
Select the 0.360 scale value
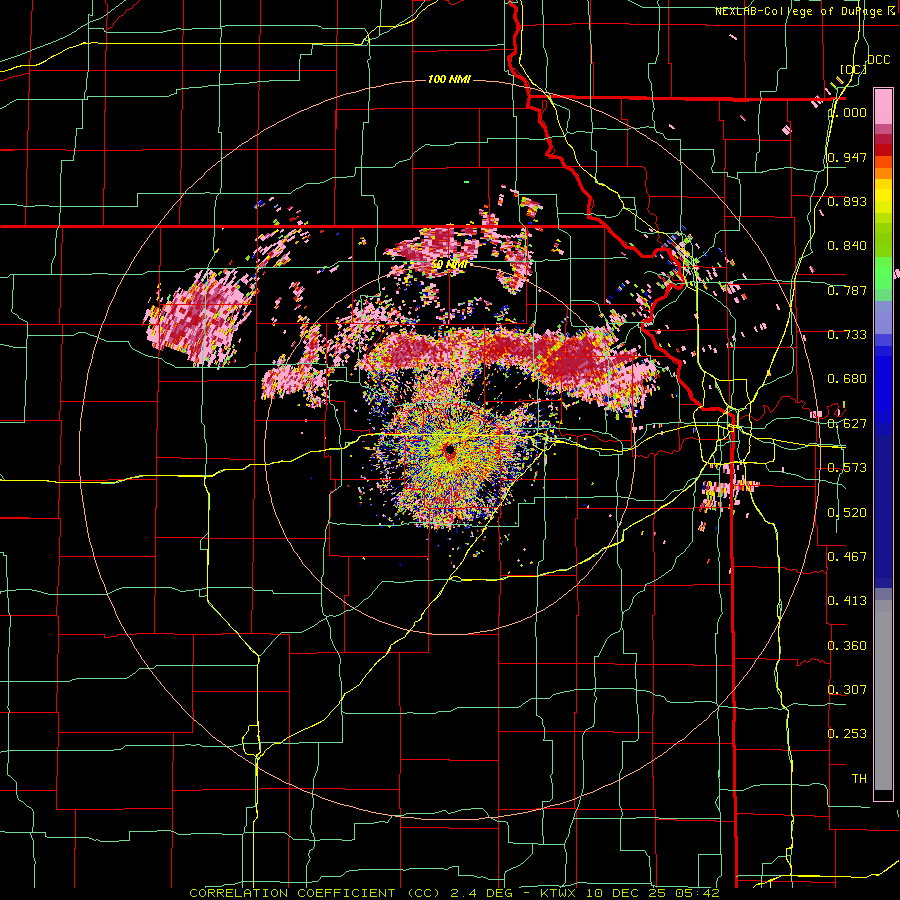click(847, 646)
